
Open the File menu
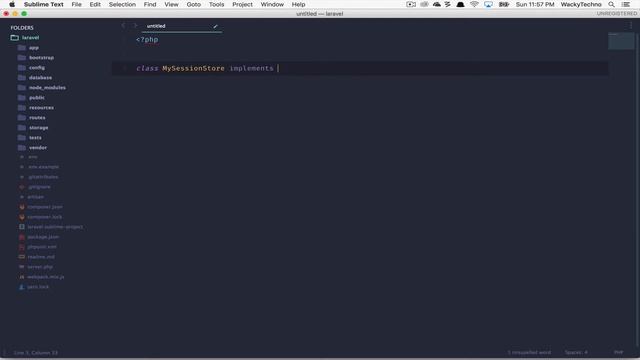76,4
